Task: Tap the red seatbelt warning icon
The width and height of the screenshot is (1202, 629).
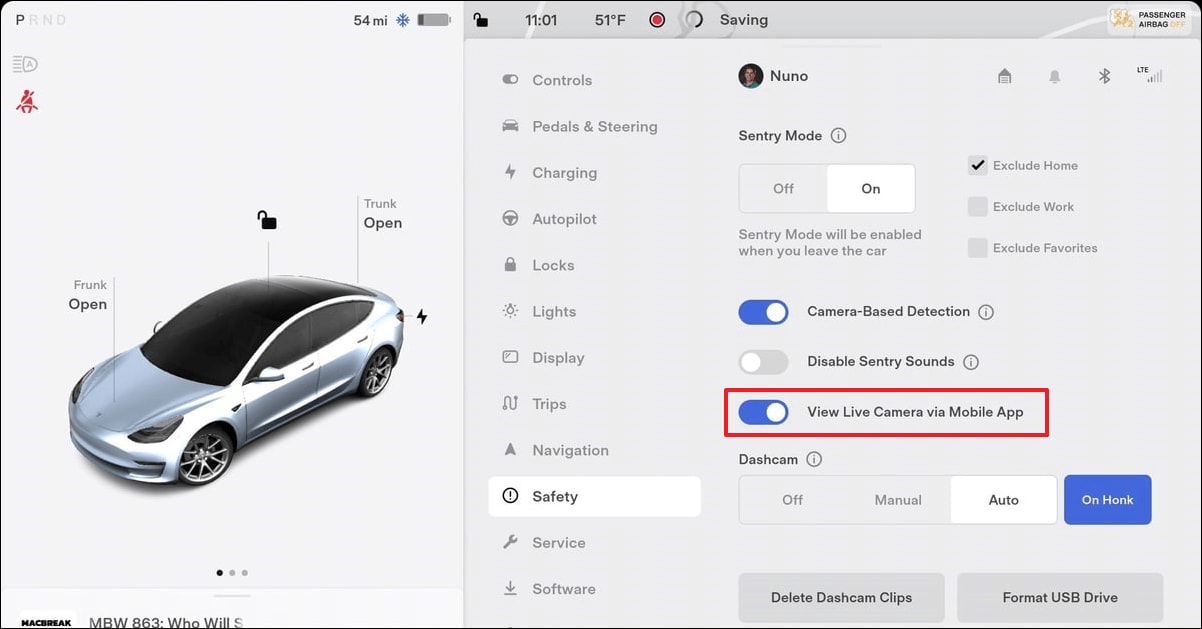Action: (26, 100)
